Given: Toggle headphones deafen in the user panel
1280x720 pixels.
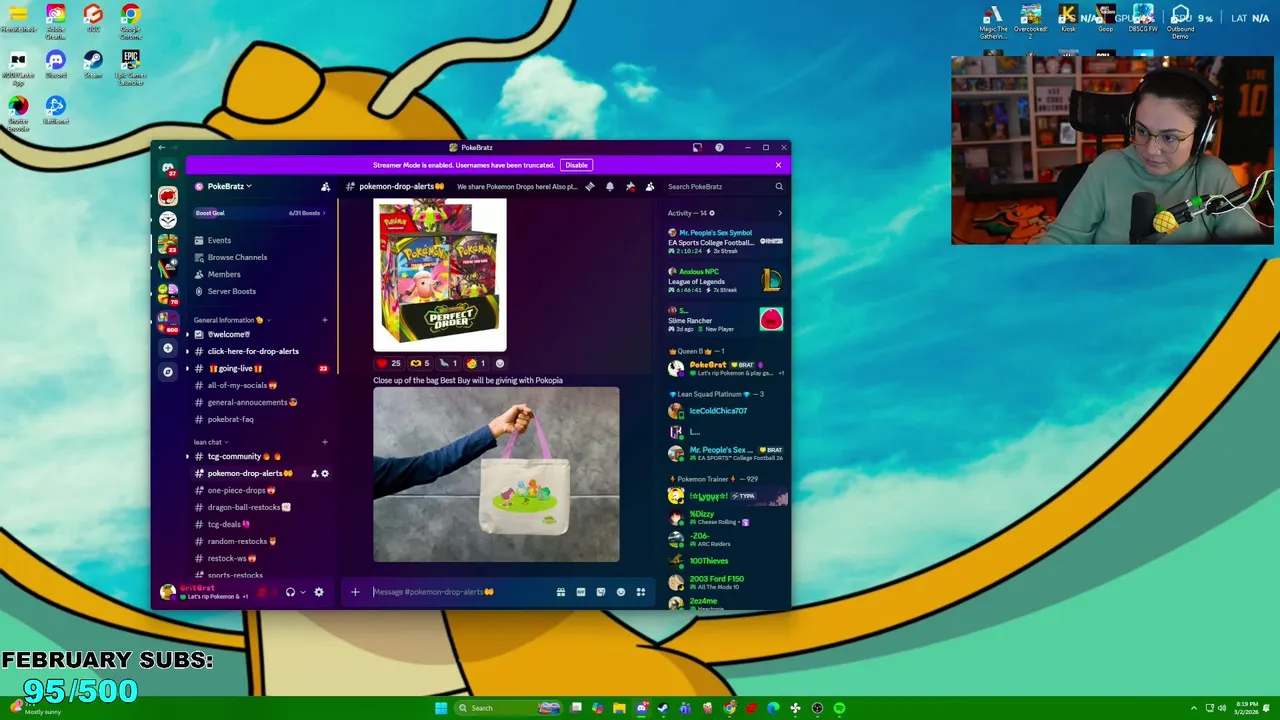Looking at the screenshot, I should pyautogui.click(x=290, y=592).
